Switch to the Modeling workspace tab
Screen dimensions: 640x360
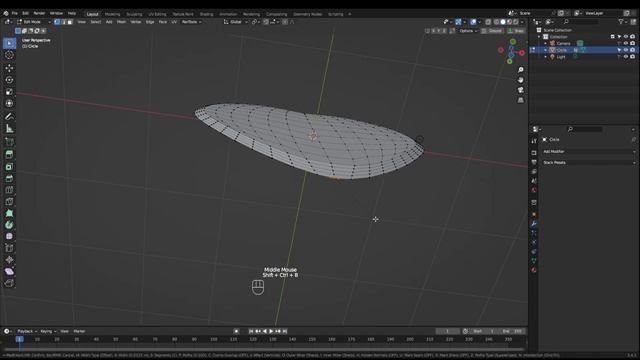[113, 14]
